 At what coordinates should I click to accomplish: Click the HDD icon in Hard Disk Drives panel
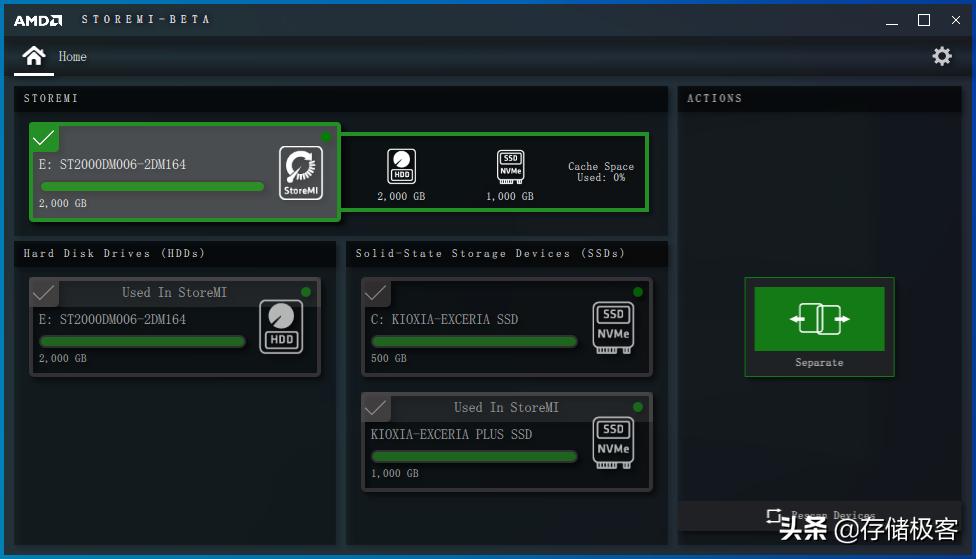point(281,327)
